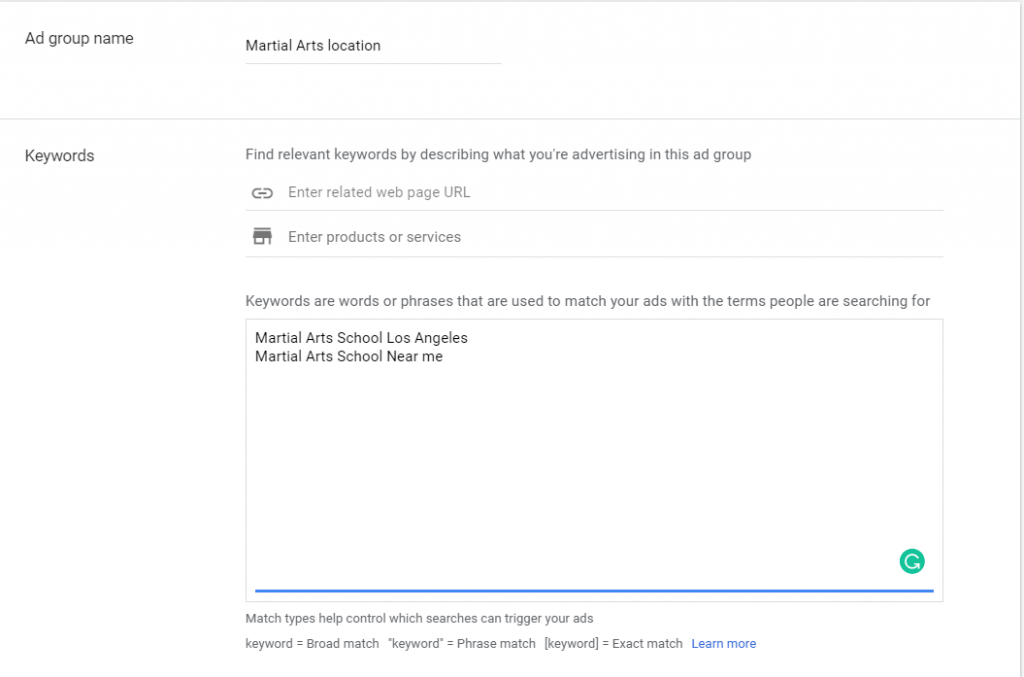Viewport: 1024px width, 677px height.
Task: Click the storefront icon beside products field
Action: coord(262,237)
